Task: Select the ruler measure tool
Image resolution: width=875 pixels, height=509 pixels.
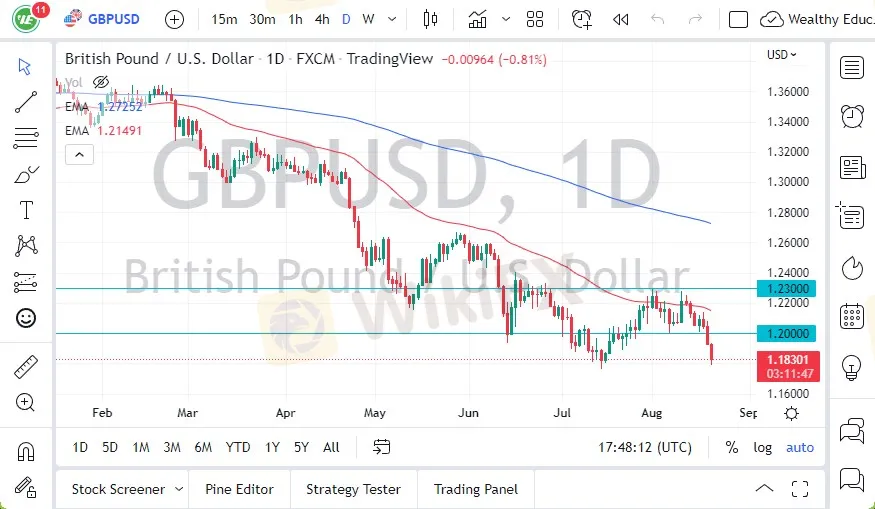Action: 26,367
